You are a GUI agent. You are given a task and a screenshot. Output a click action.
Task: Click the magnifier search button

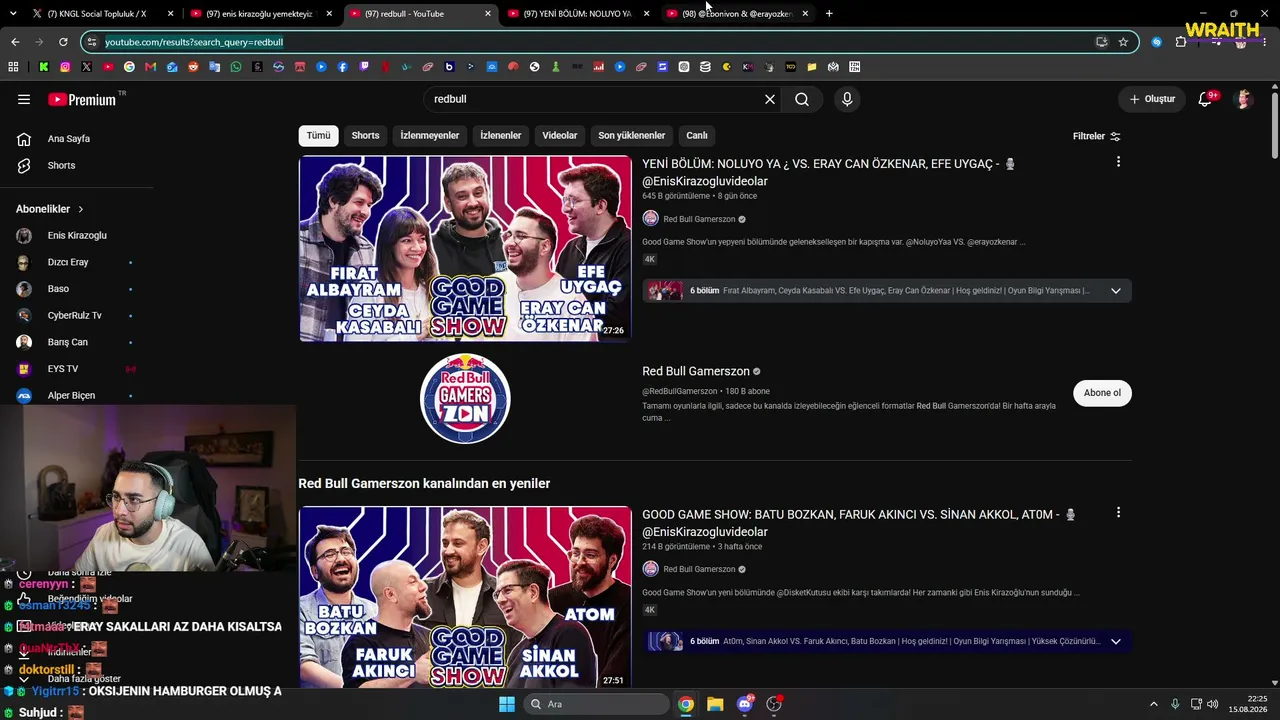(802, 99)
